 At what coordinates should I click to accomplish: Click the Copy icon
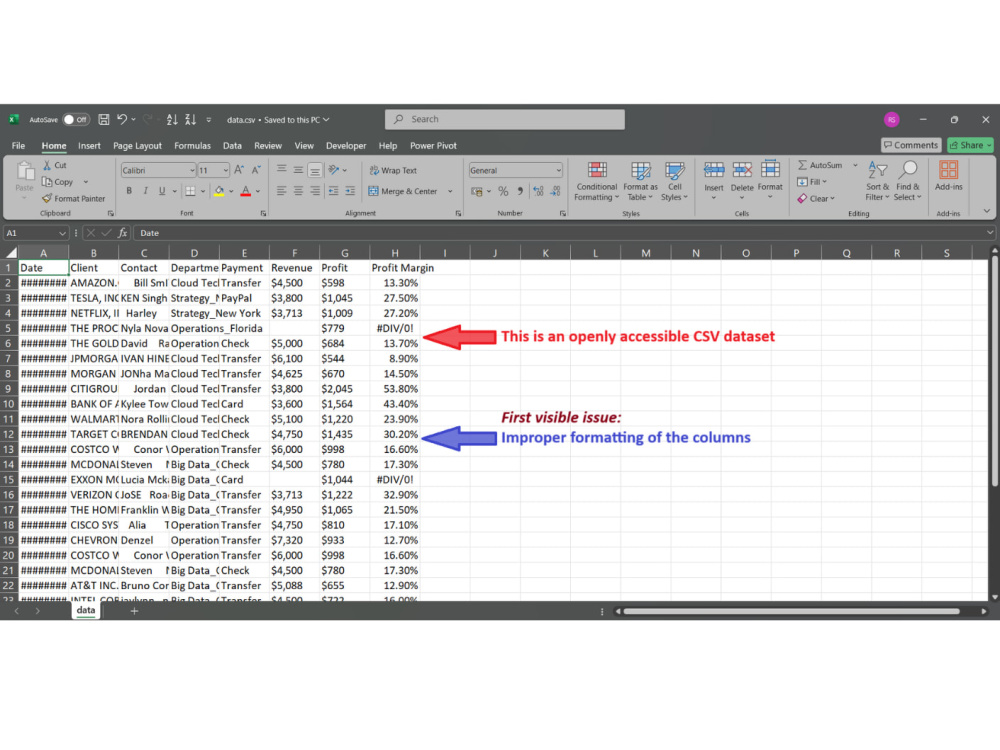click(47, 182)
